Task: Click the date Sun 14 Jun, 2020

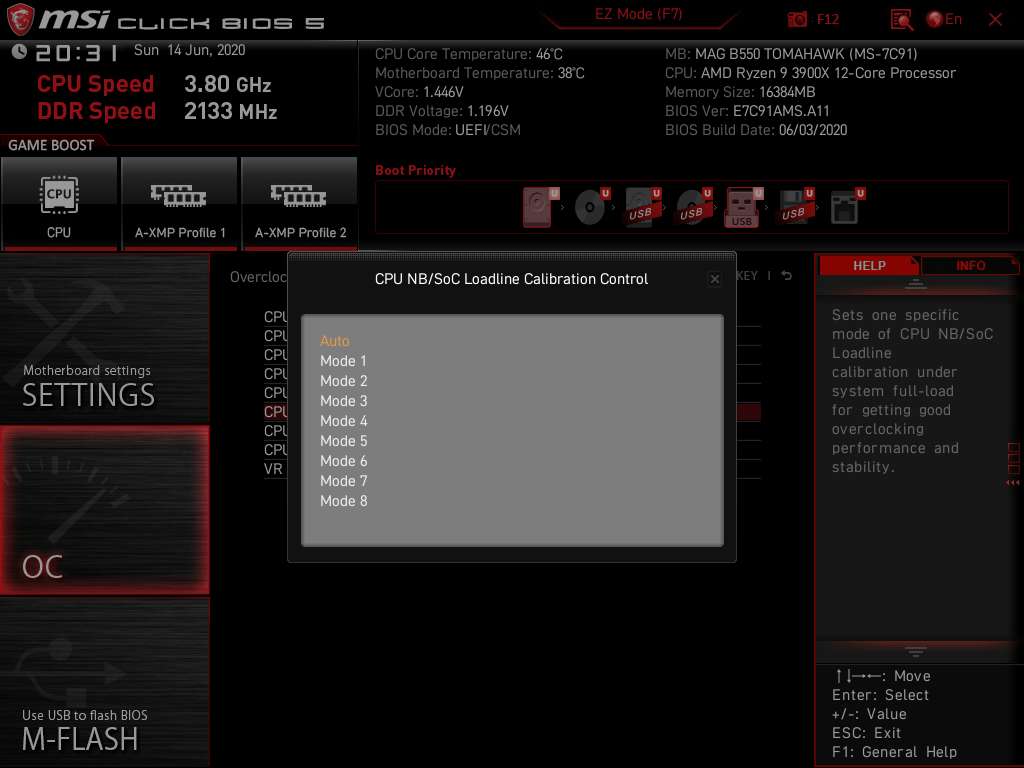Action: [x=189, y=50]
